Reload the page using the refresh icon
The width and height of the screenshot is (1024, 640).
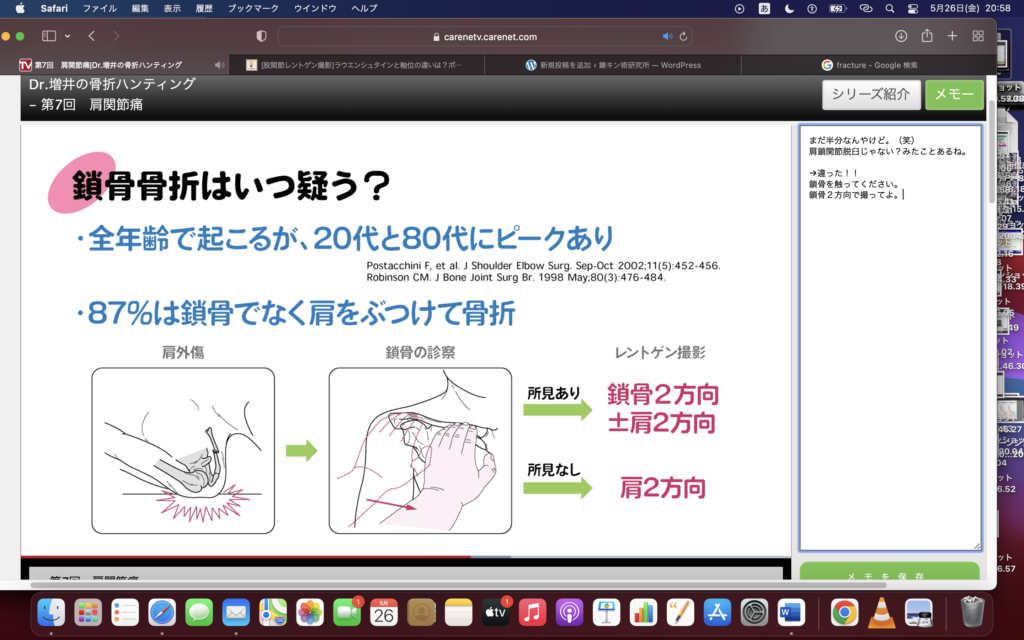pyautogui.click(x=684, y=37)
